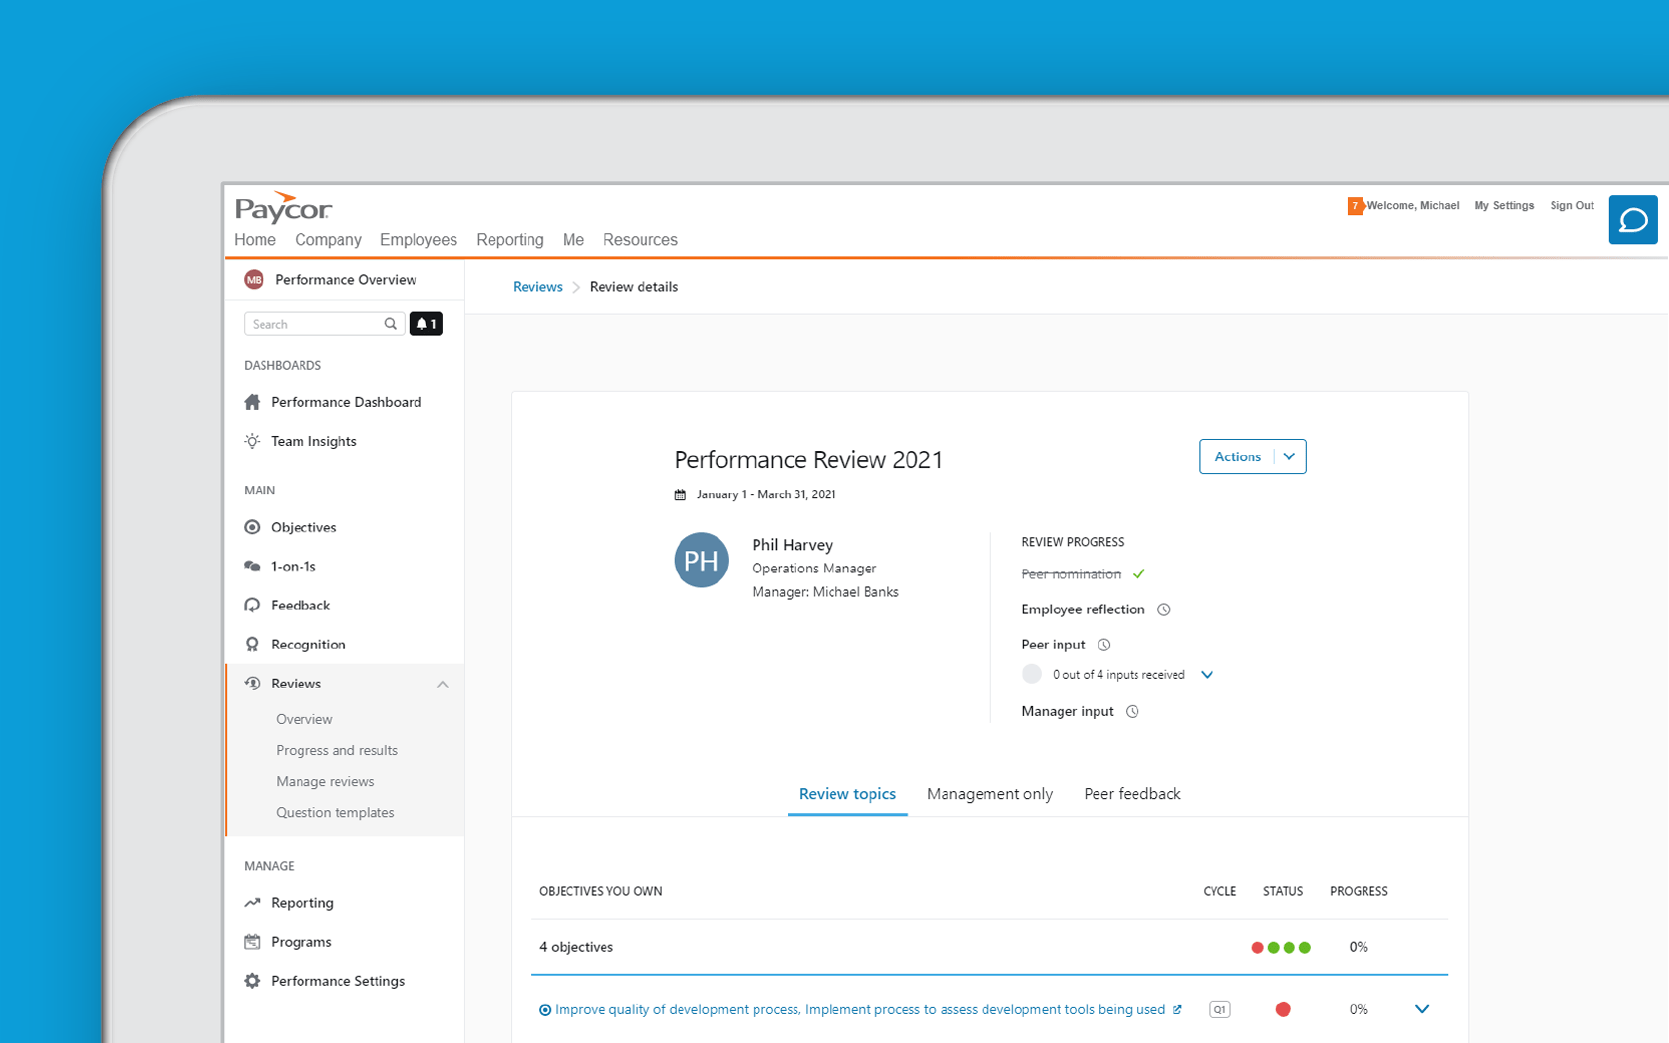Click Sign Out
1669x1043 pixels.
[x=1572, y=206]
